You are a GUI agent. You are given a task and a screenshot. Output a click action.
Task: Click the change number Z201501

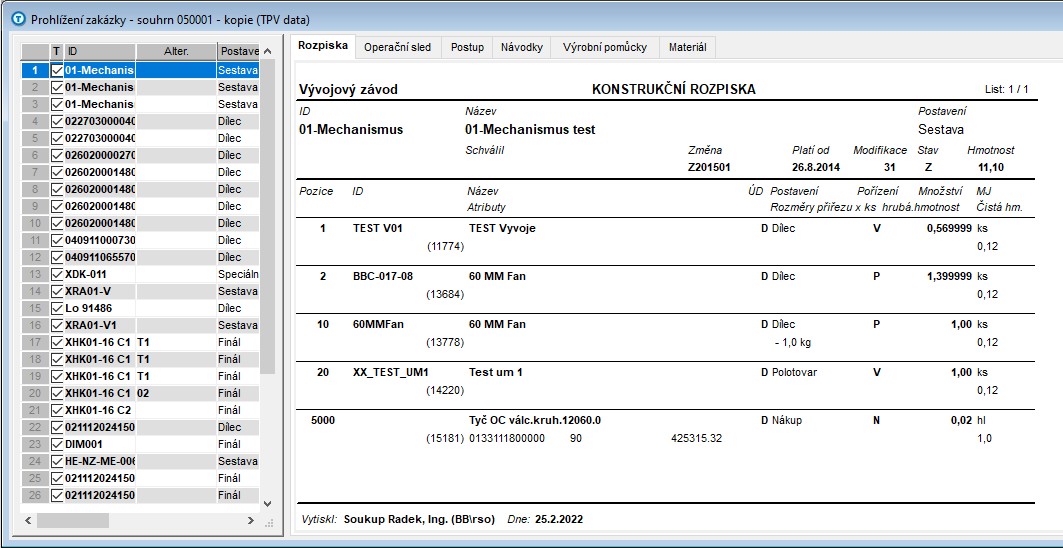pos(709,166)
